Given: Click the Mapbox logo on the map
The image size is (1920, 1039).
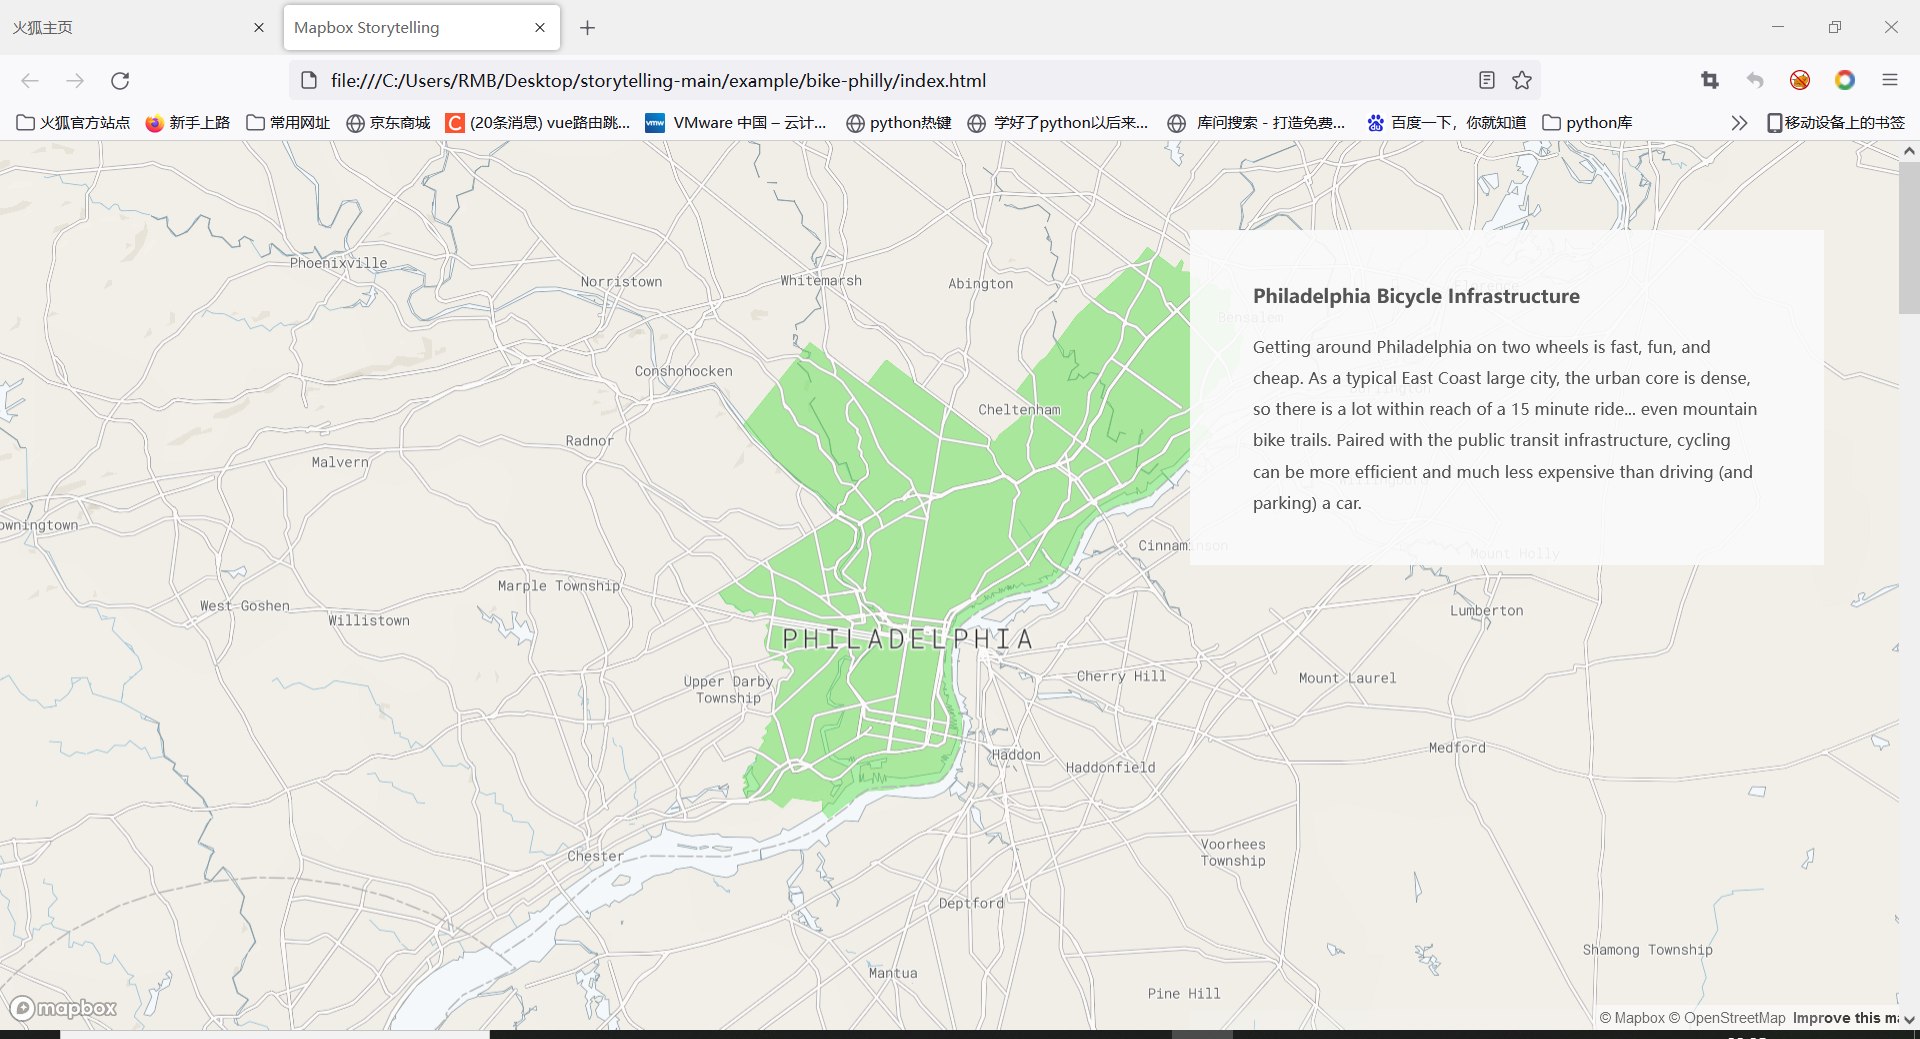Looking at the screenshot, I should pyautogui.click(x=63, y=1008).
